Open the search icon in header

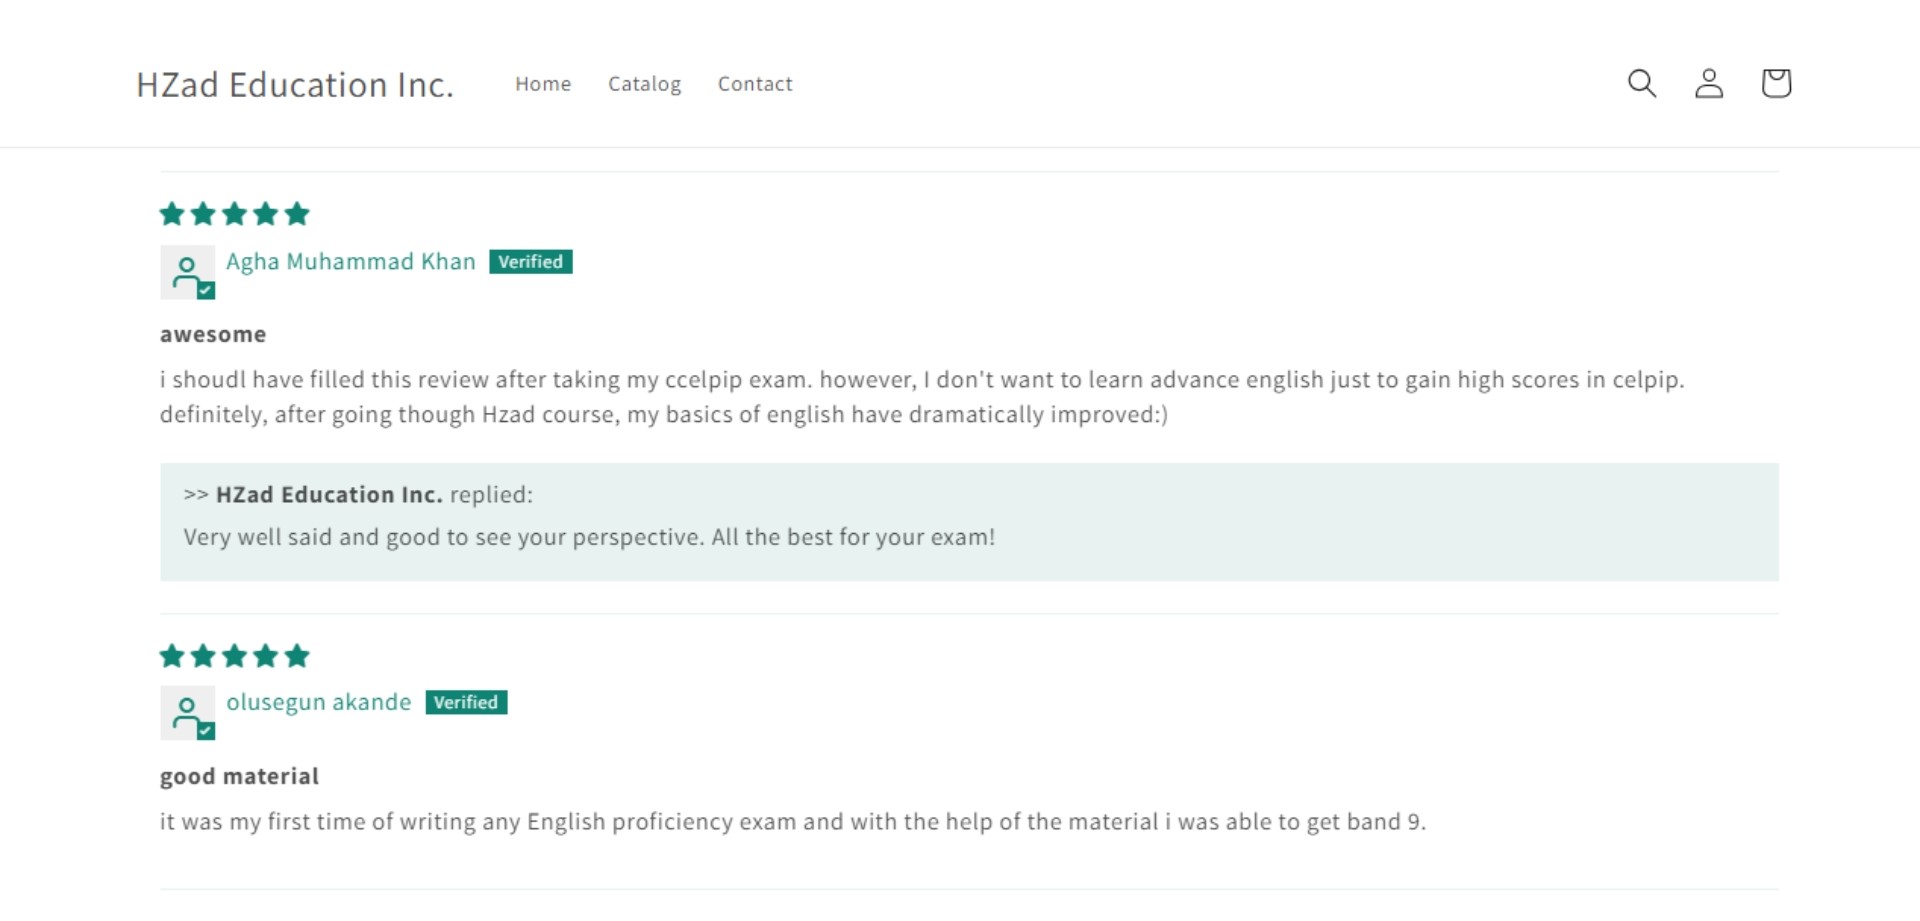[x=1642, y=83]
